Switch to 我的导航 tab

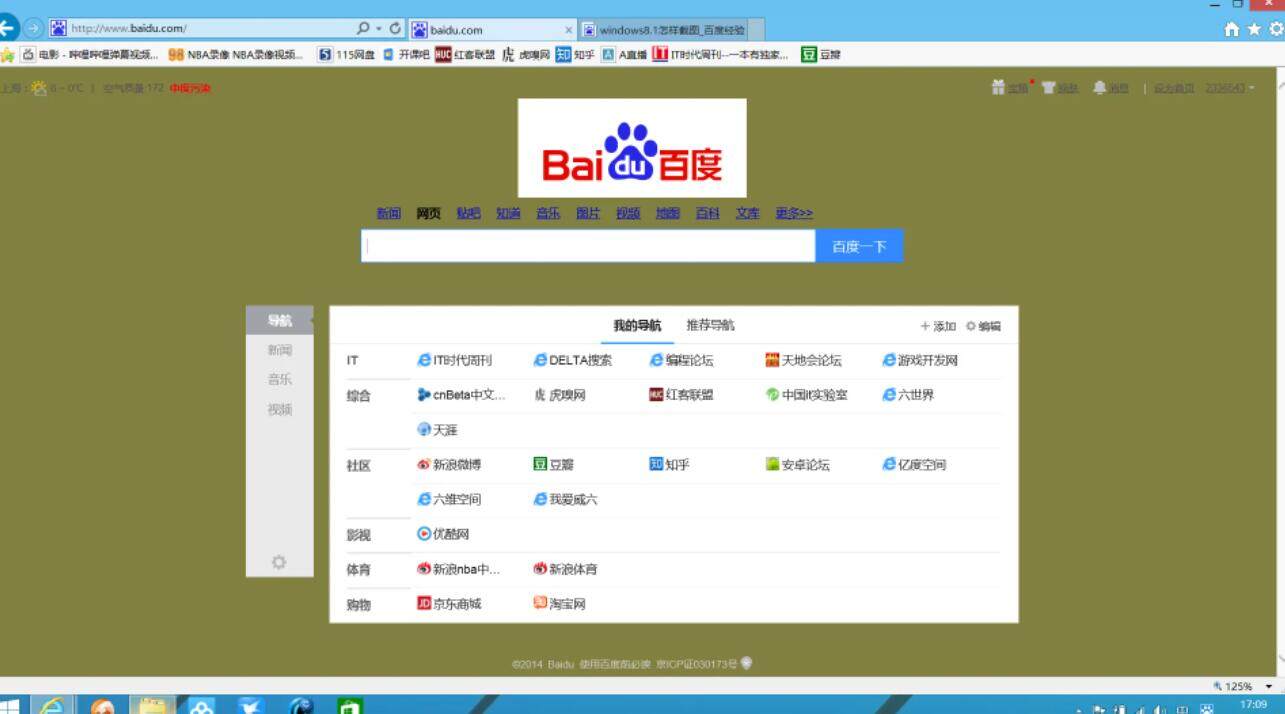click(637, 326)
